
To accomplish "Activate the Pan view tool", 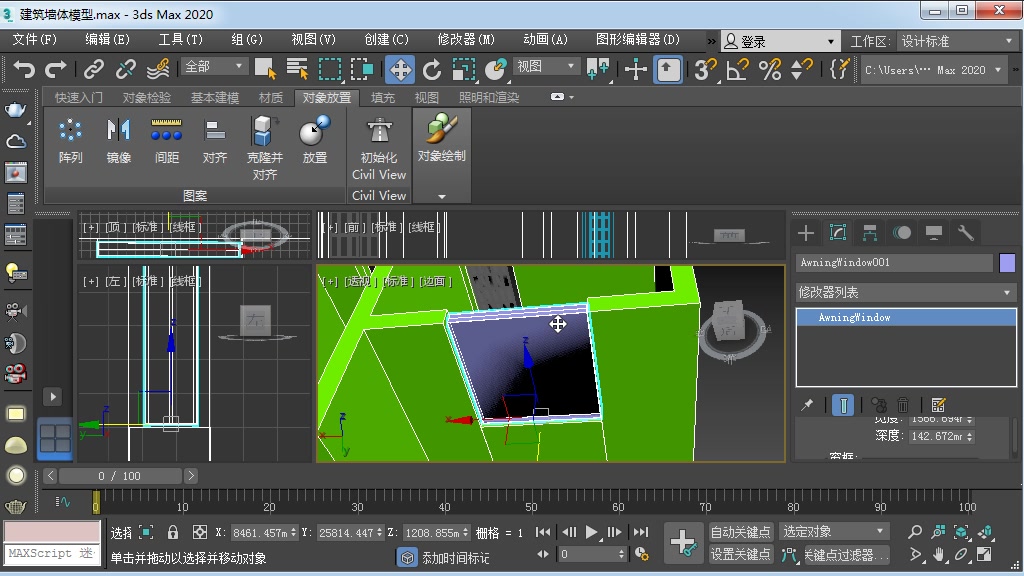I will (x=939, y=555).
